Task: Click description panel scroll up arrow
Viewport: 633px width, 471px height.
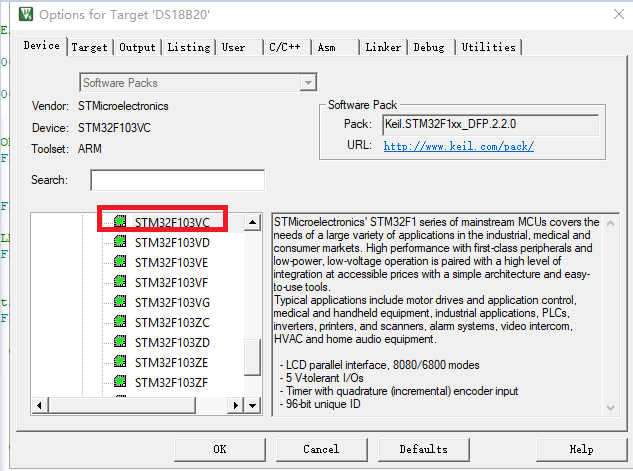Action: pyautogui.click(x=611, y=223)
